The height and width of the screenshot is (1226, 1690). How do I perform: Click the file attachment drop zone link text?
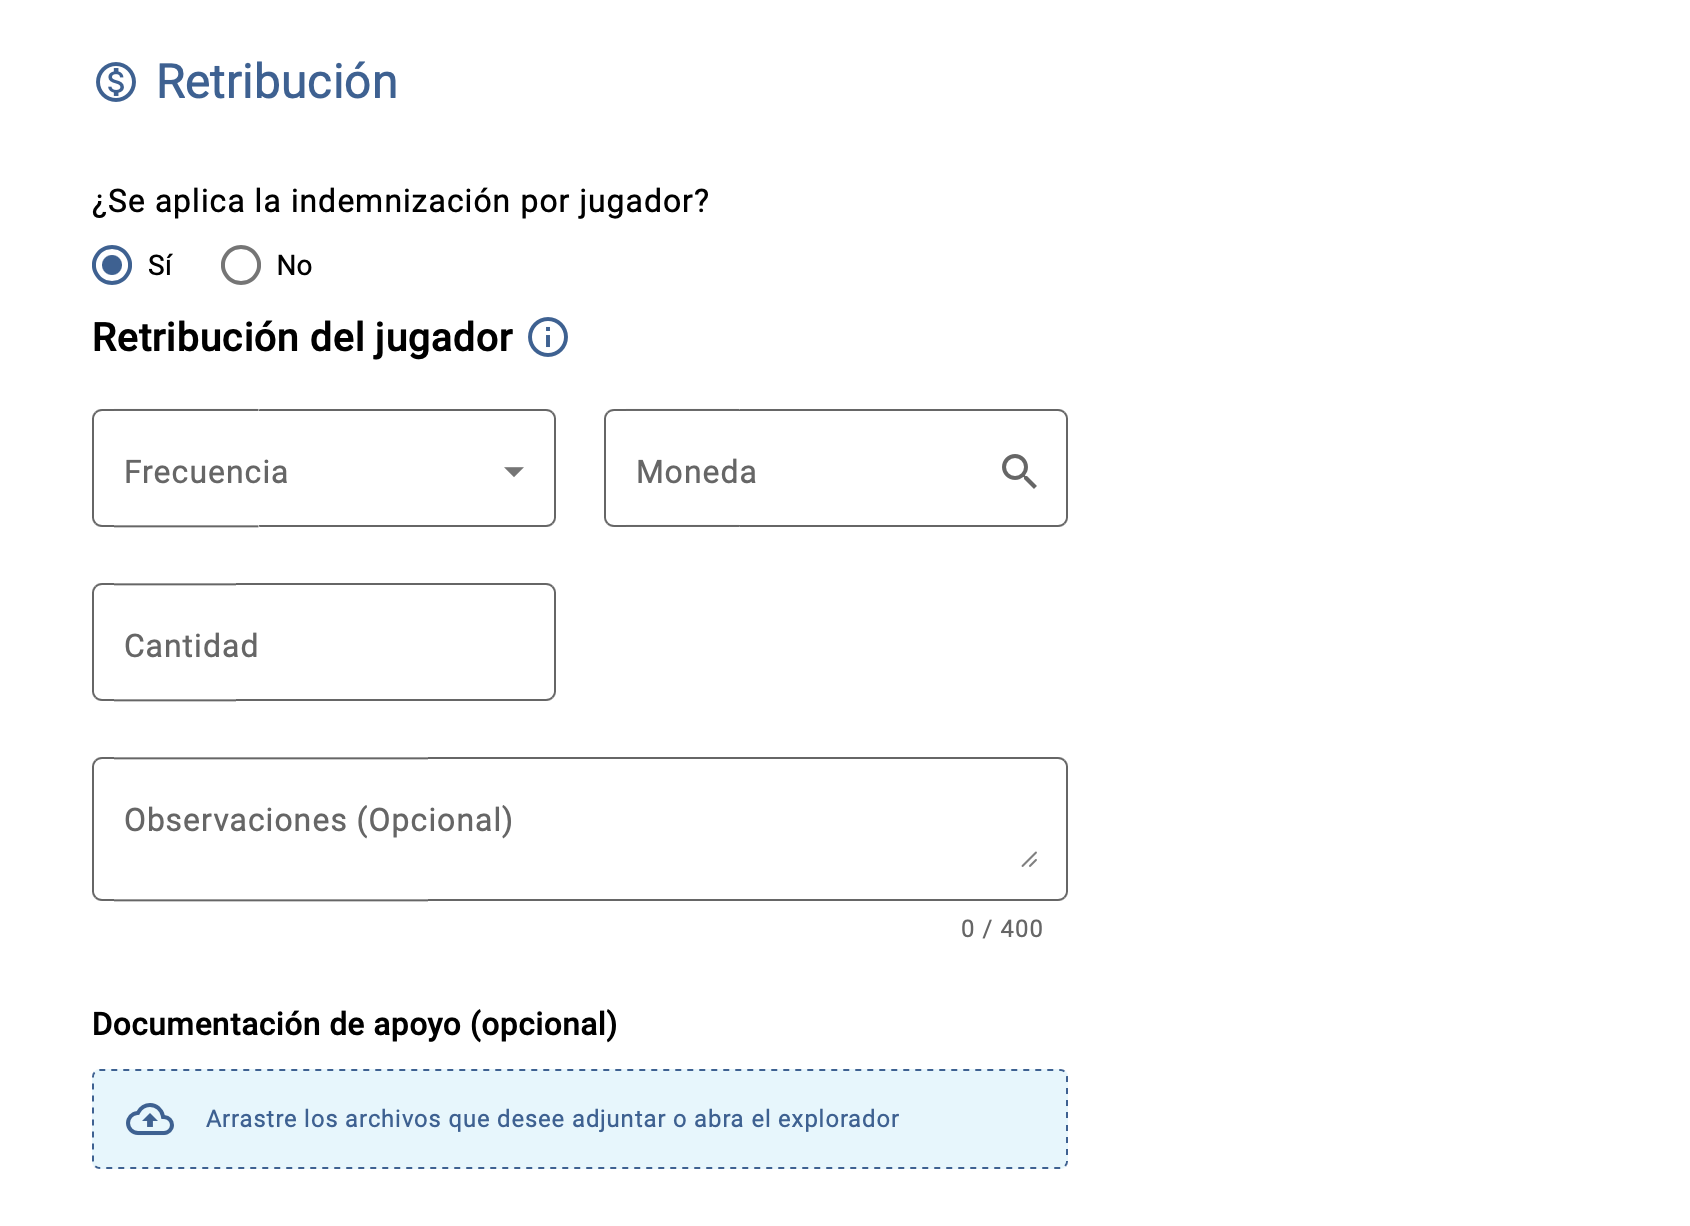552,1119
